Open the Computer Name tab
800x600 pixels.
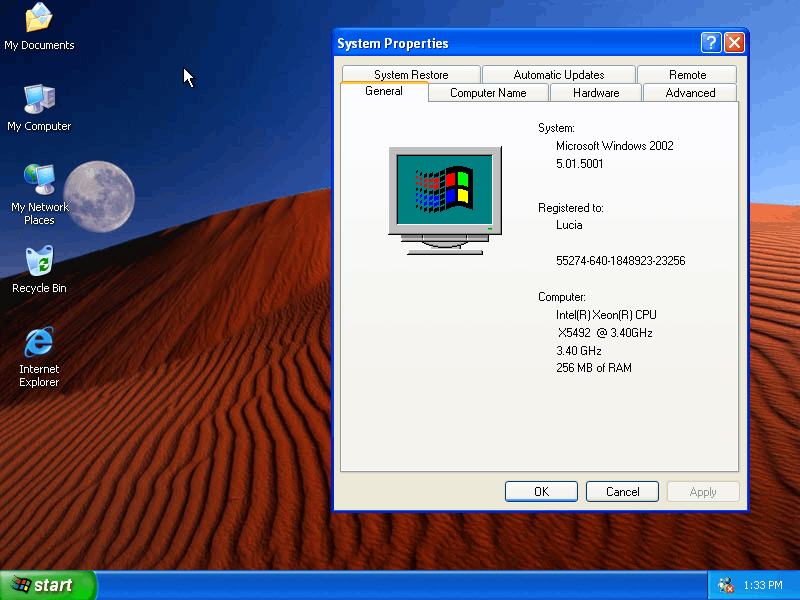point(488,93)
